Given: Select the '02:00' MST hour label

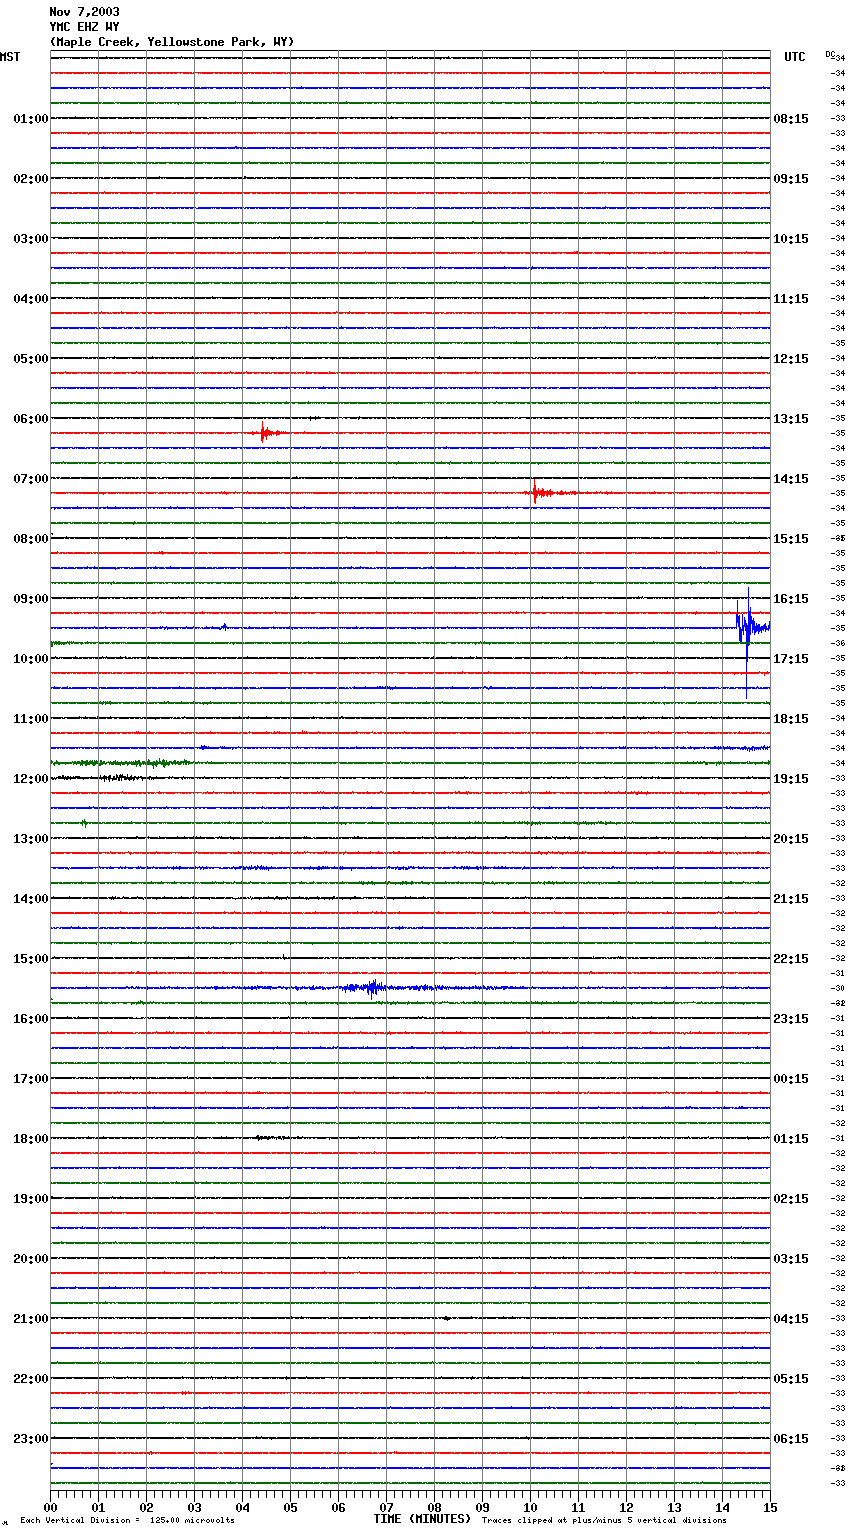Looking at the screenshot, I should (31, 179).
